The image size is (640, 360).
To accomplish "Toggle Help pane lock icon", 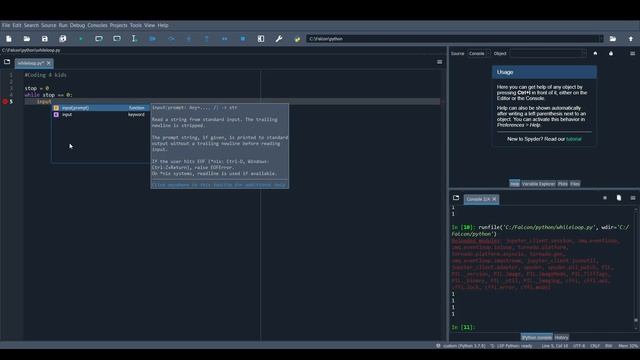I will pyautogui.click(x=611, y=53).
